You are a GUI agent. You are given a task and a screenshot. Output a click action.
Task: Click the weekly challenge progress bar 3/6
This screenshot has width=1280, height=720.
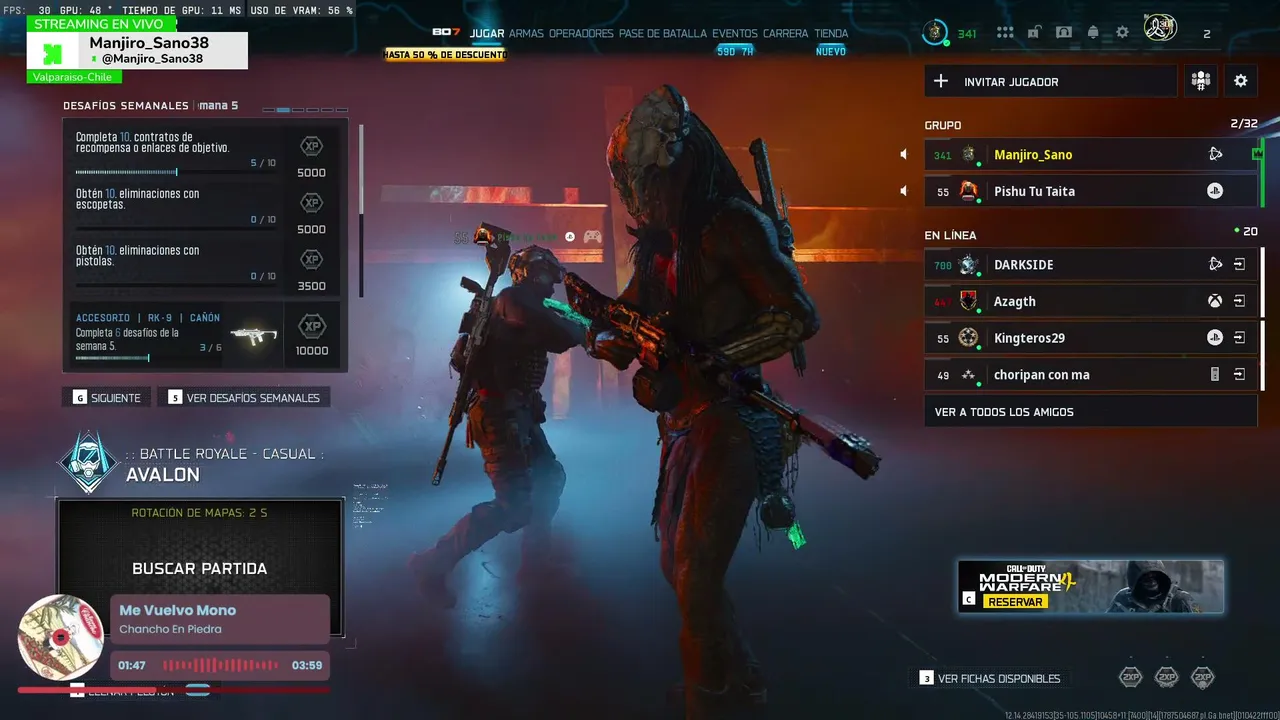click(149, 358)
